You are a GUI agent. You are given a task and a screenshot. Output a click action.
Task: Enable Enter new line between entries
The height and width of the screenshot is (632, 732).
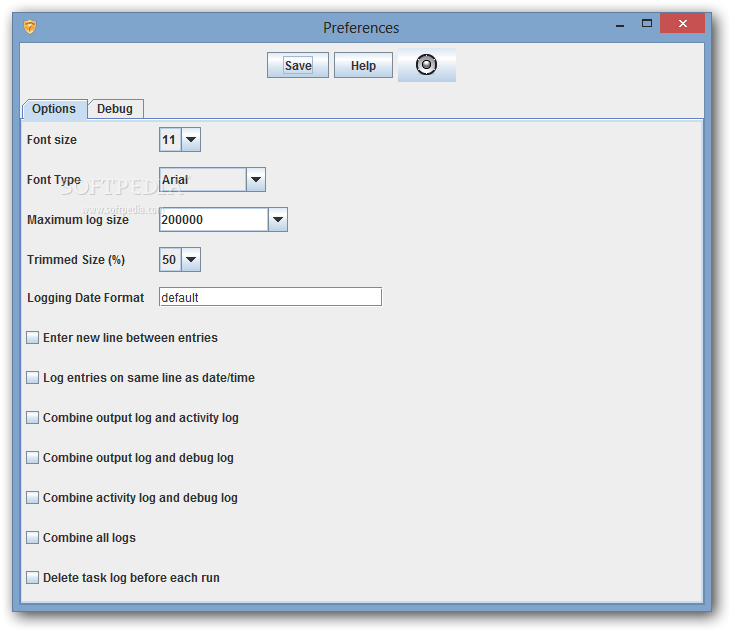[x=33, y=337]
